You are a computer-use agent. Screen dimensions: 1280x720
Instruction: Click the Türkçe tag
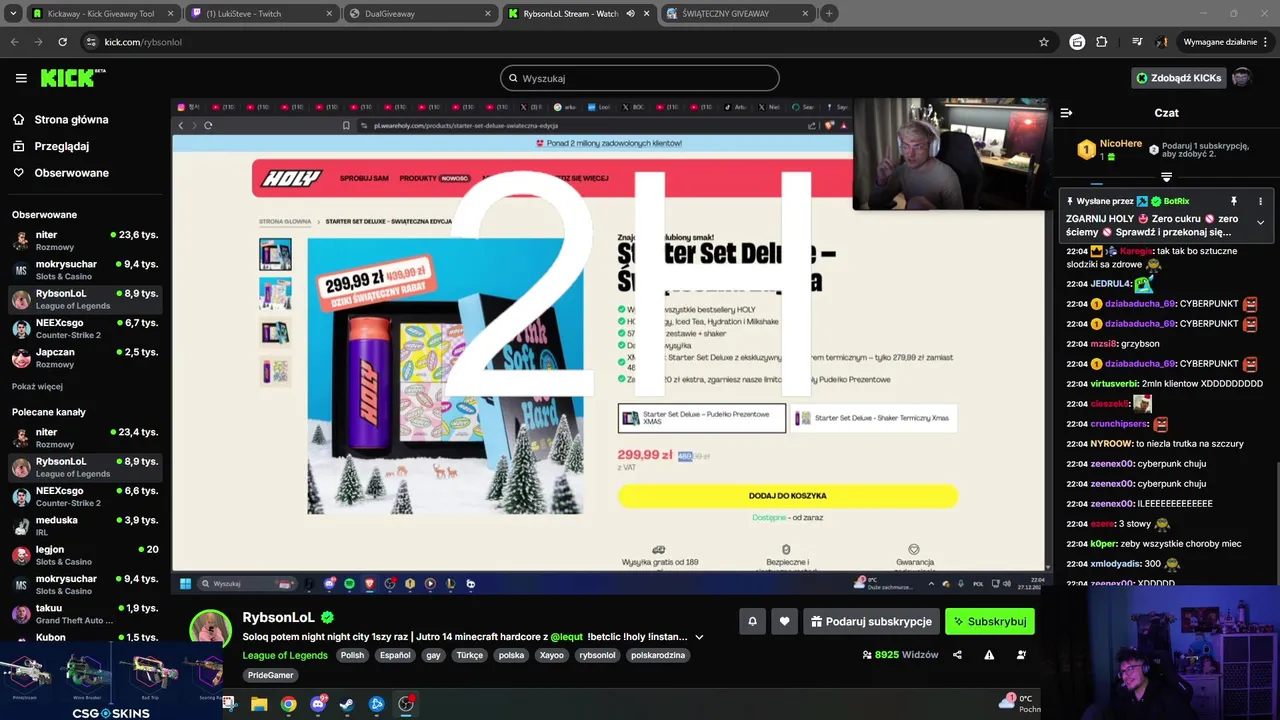coord(469,655)
